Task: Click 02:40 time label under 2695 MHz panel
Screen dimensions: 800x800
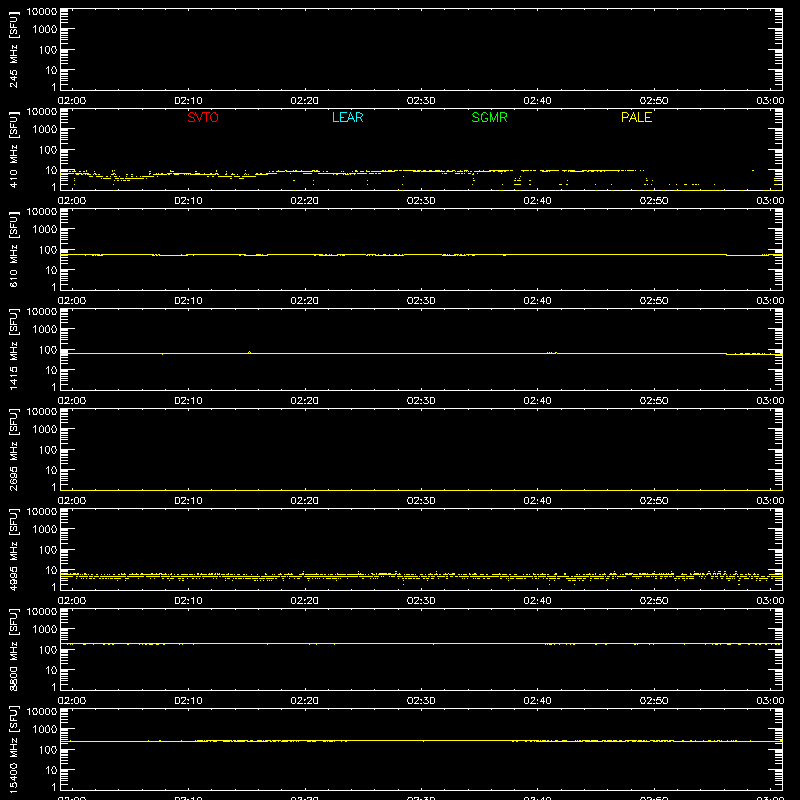Action: (537, 501)
